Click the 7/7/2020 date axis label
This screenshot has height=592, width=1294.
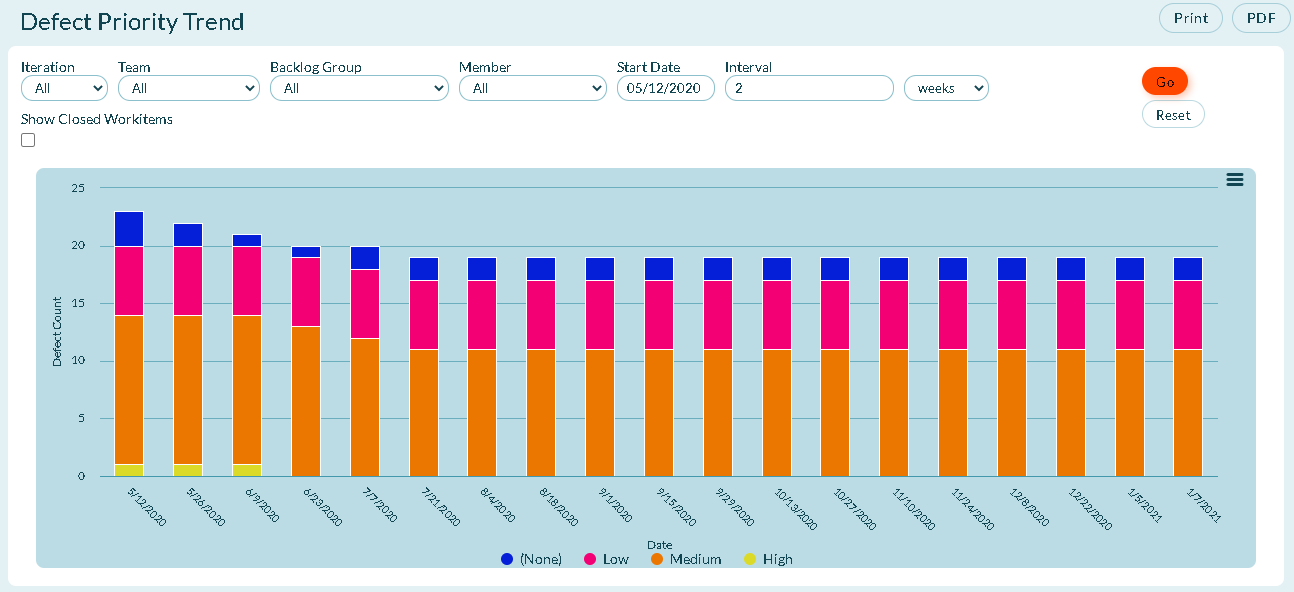pyautogui.click(x=379, y=504)
